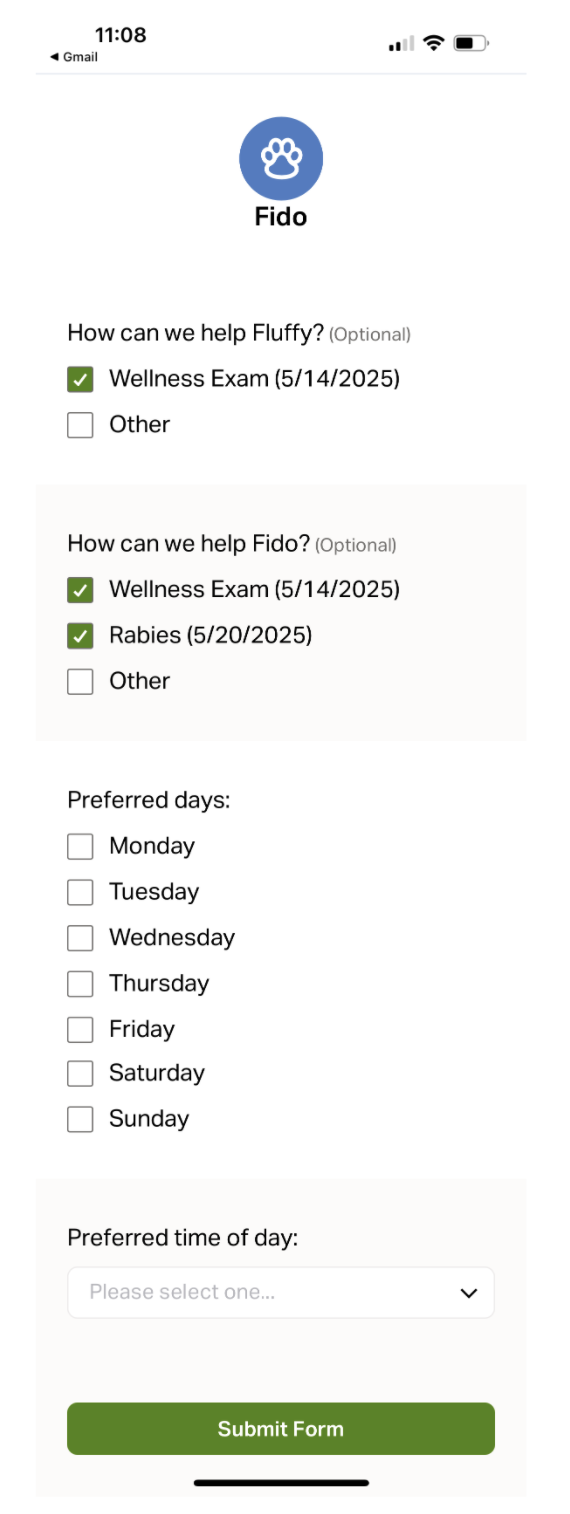
Task: Select Monday as preferred day
Action: [x=80, y=847]
